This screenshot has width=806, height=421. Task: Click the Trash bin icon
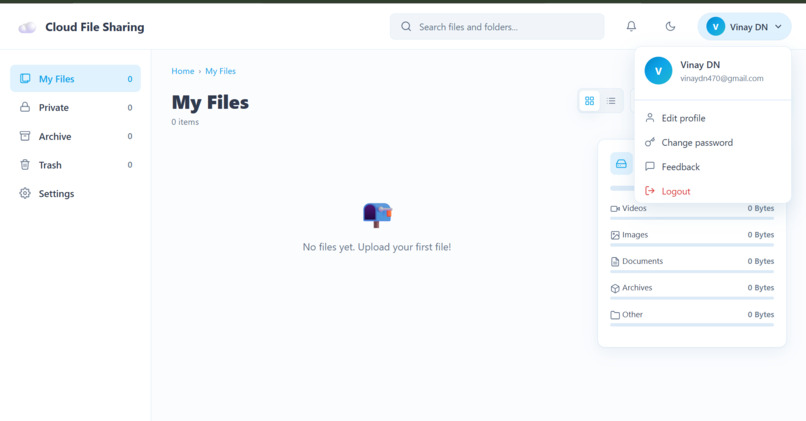[x=25, y=164]
